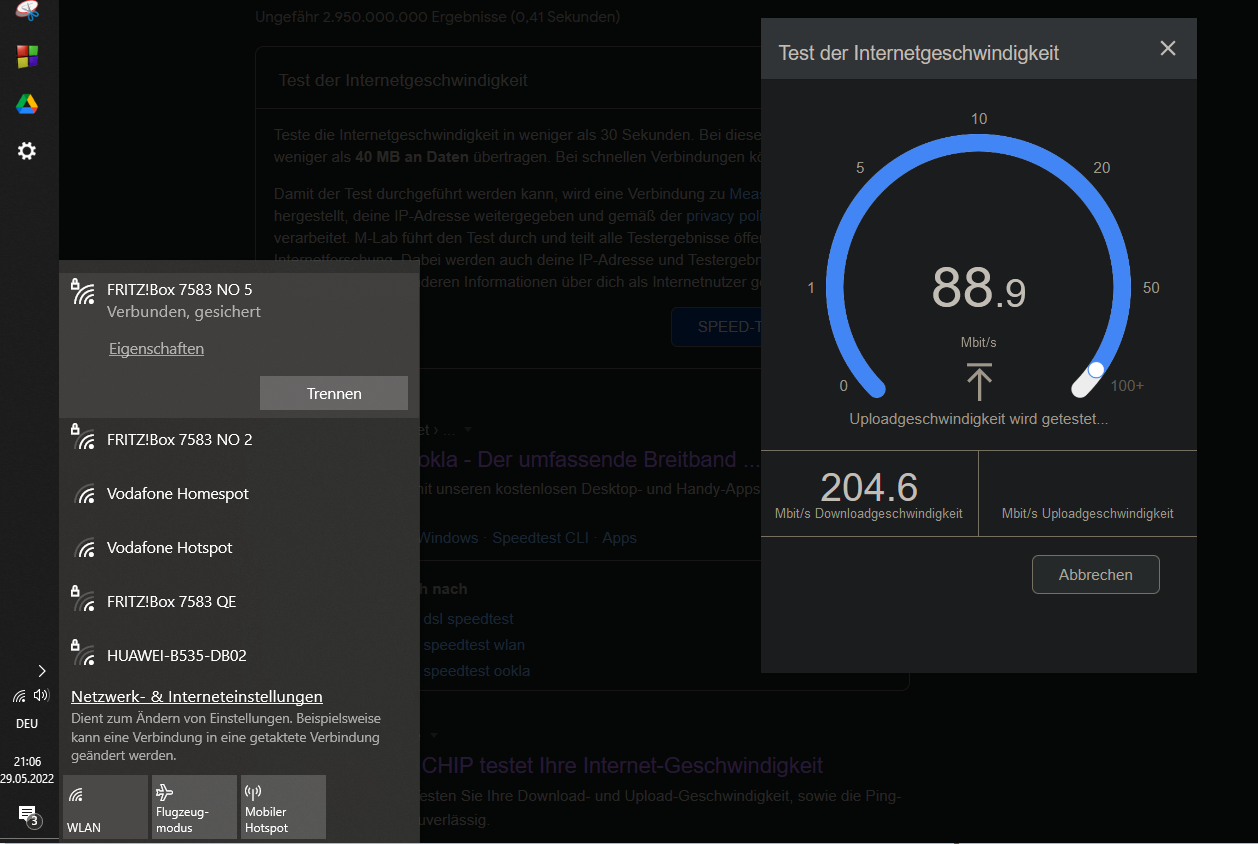Click Mbit/s Uploadgeschwindigkeit label
1258x844 pixels.
pyautogui.click(x=1087, y=513)
